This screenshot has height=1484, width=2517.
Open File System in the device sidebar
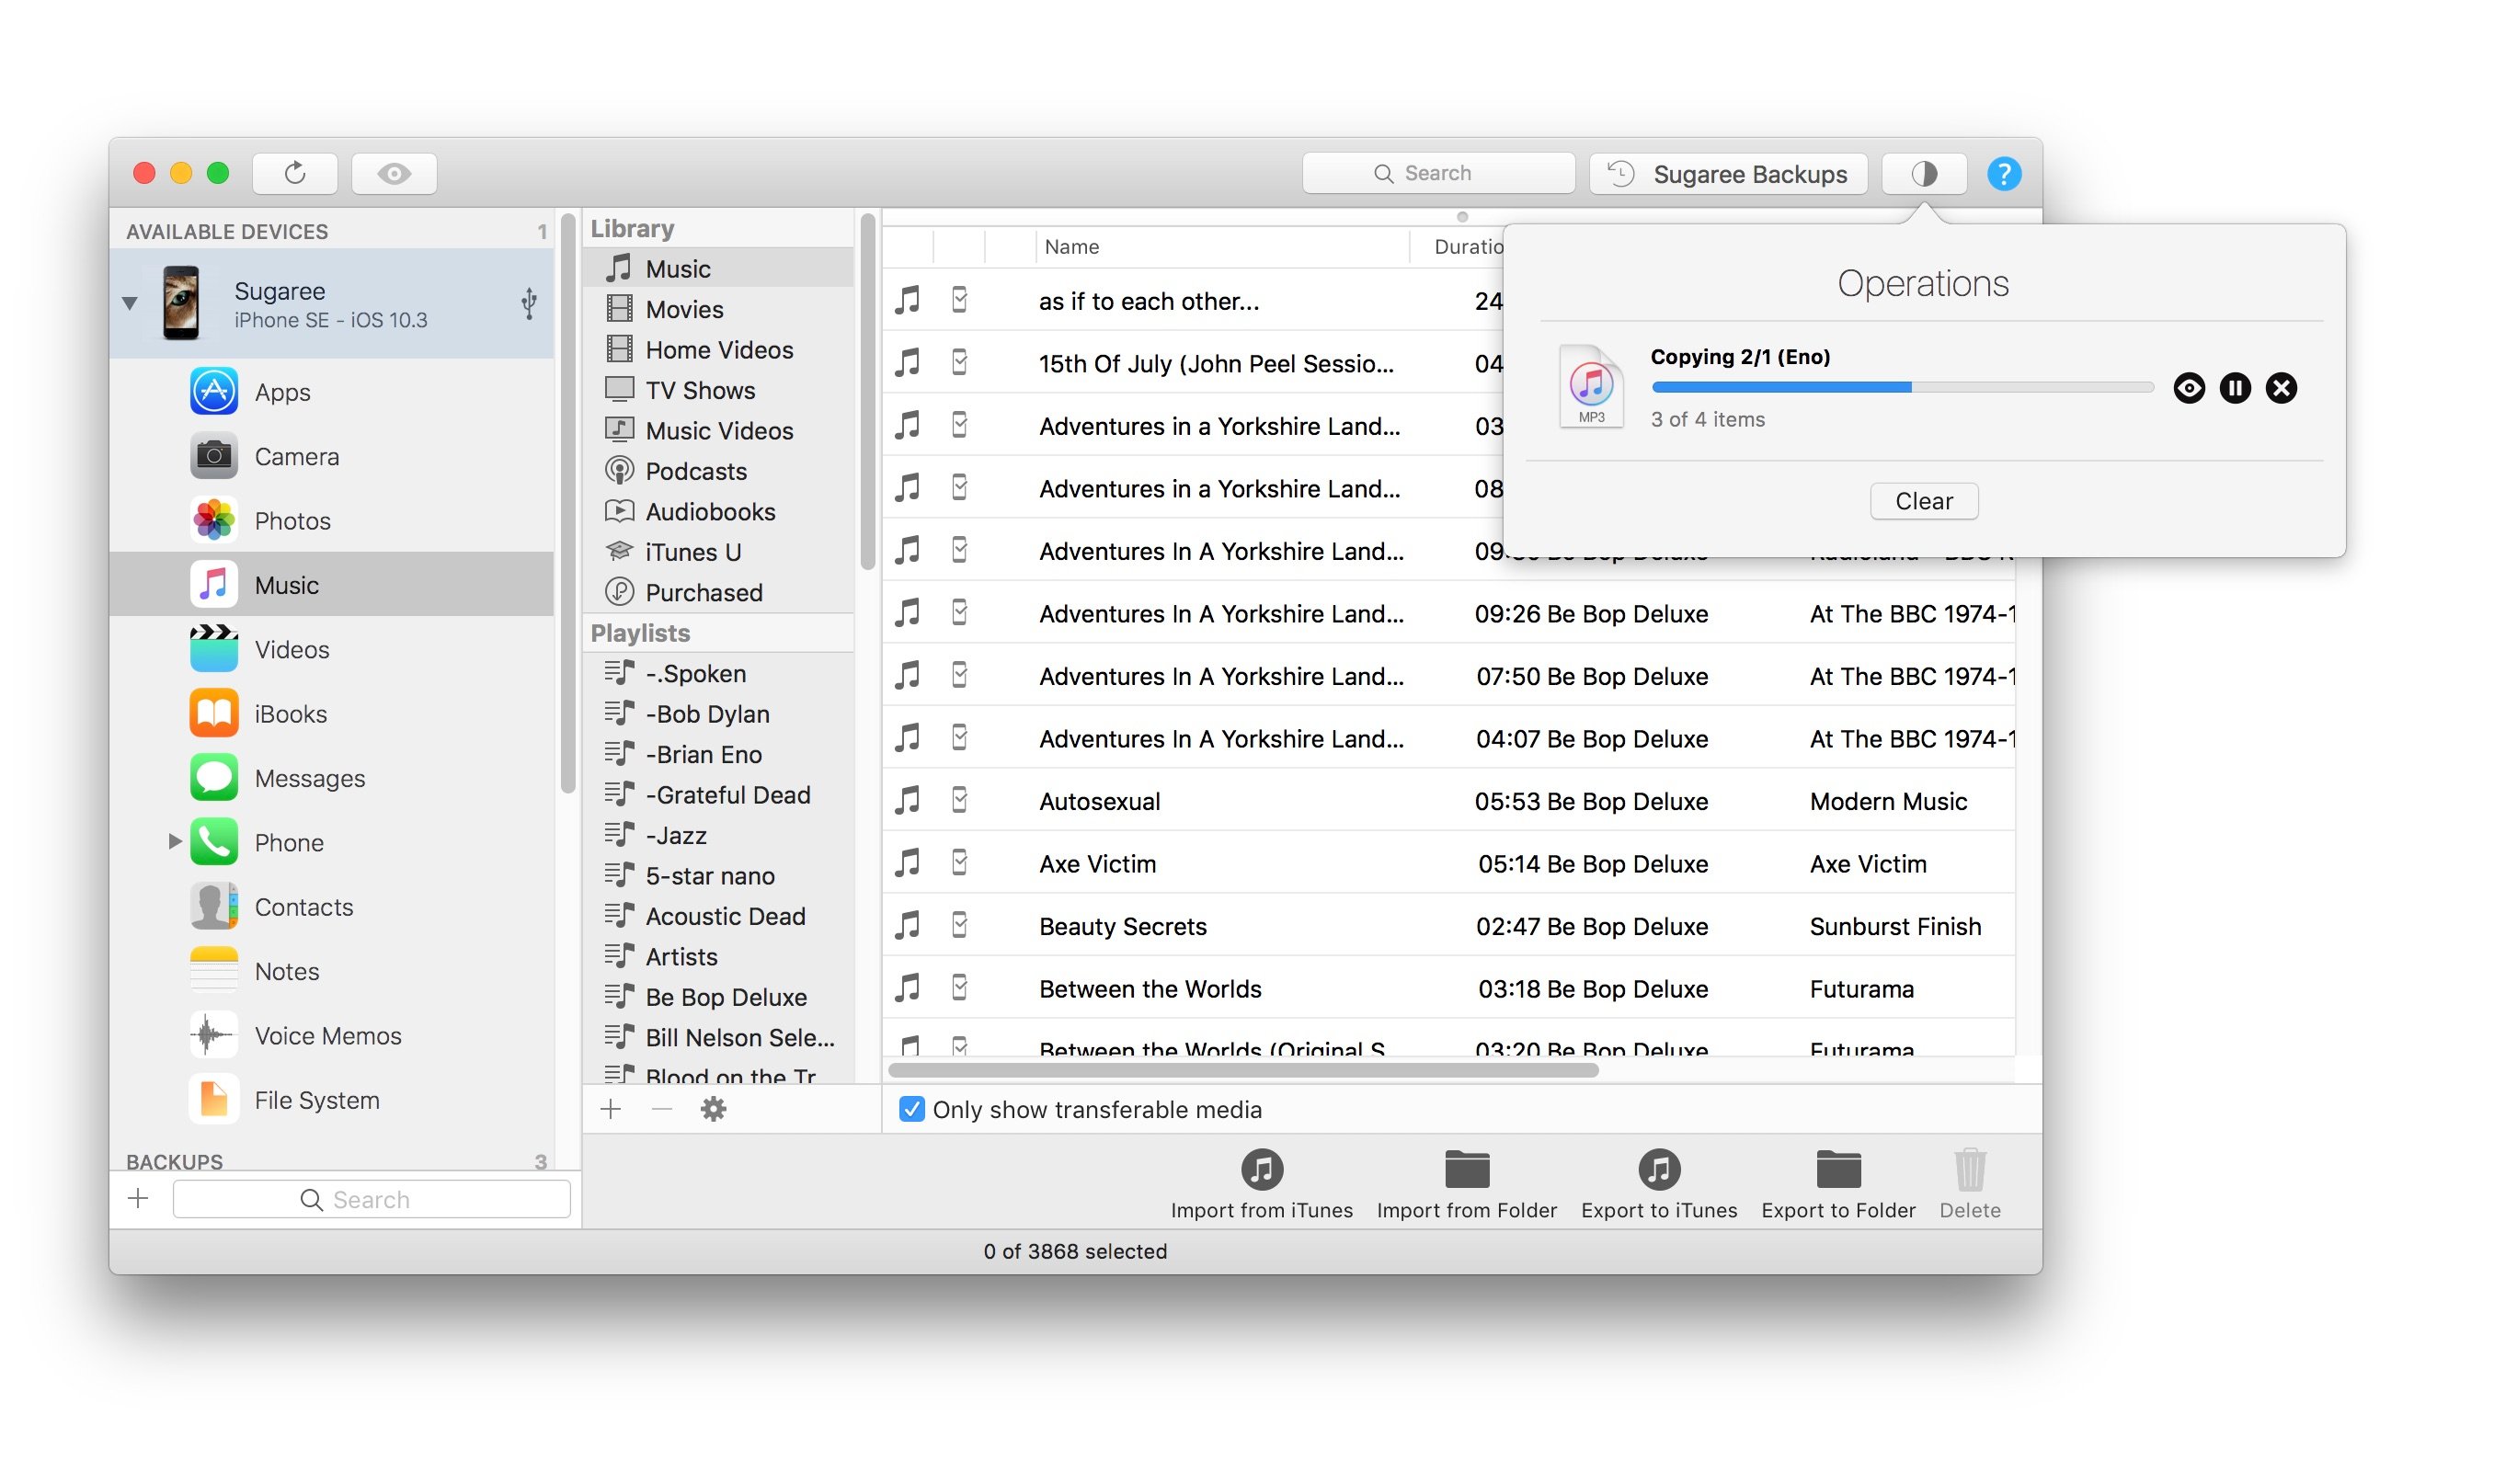[331, 1100]
